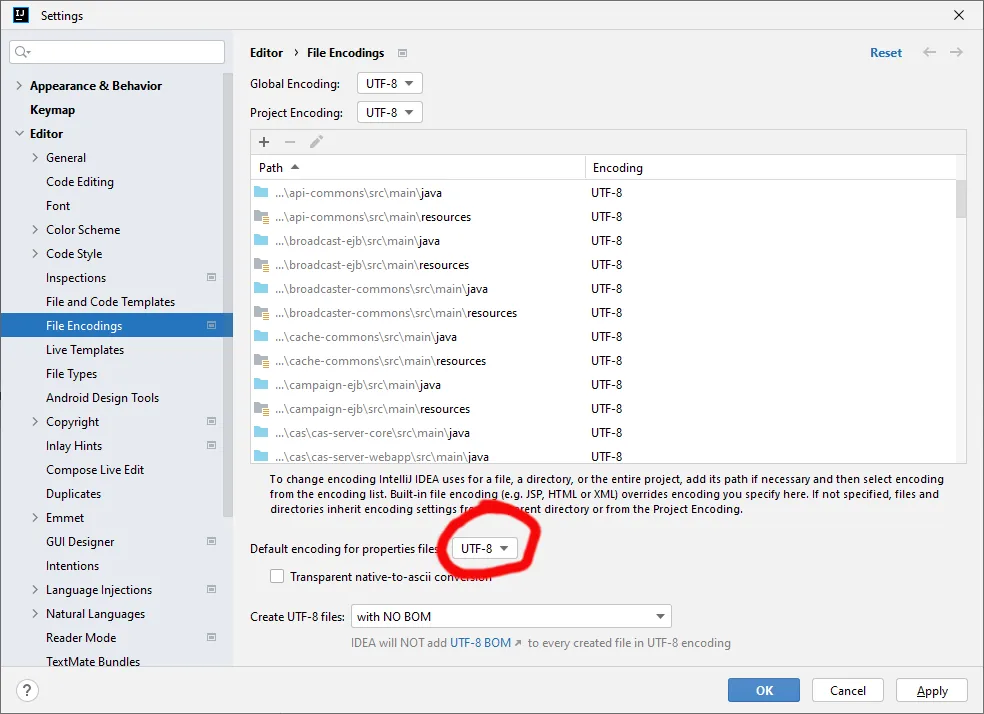Click project marker icon next to Reader Mode

tap(211, 637)
